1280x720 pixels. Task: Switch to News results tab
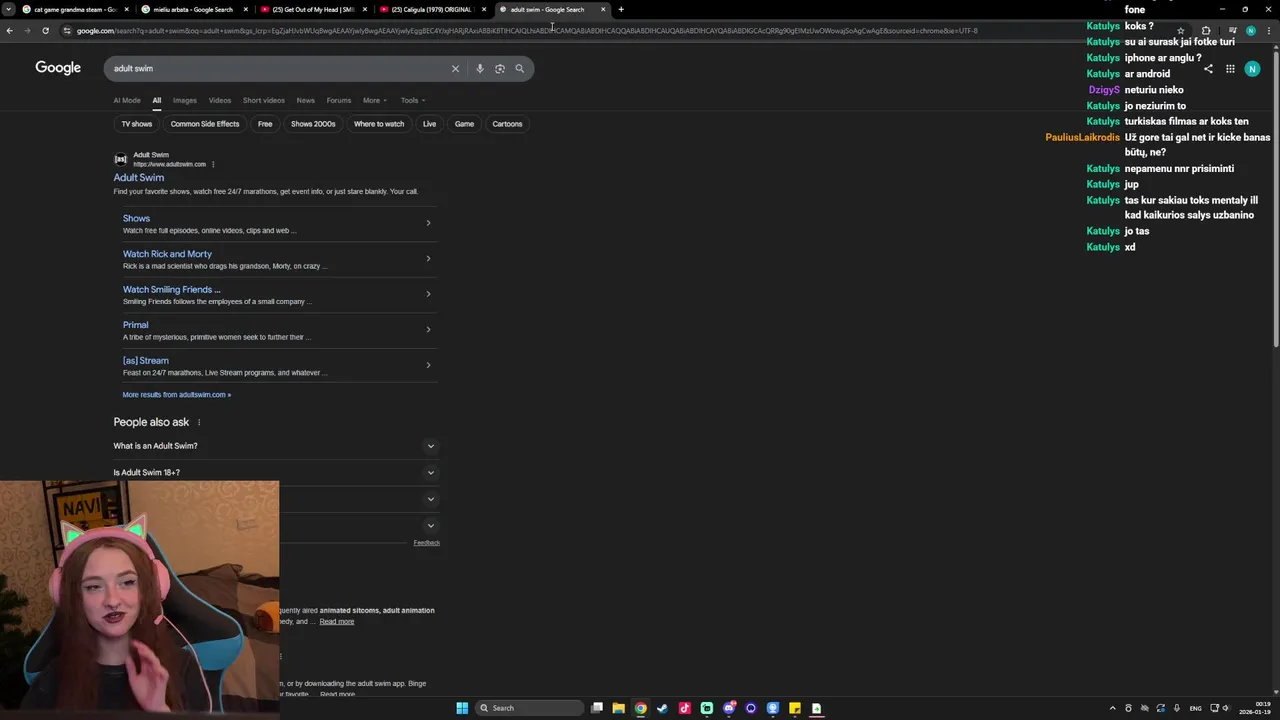305,100
